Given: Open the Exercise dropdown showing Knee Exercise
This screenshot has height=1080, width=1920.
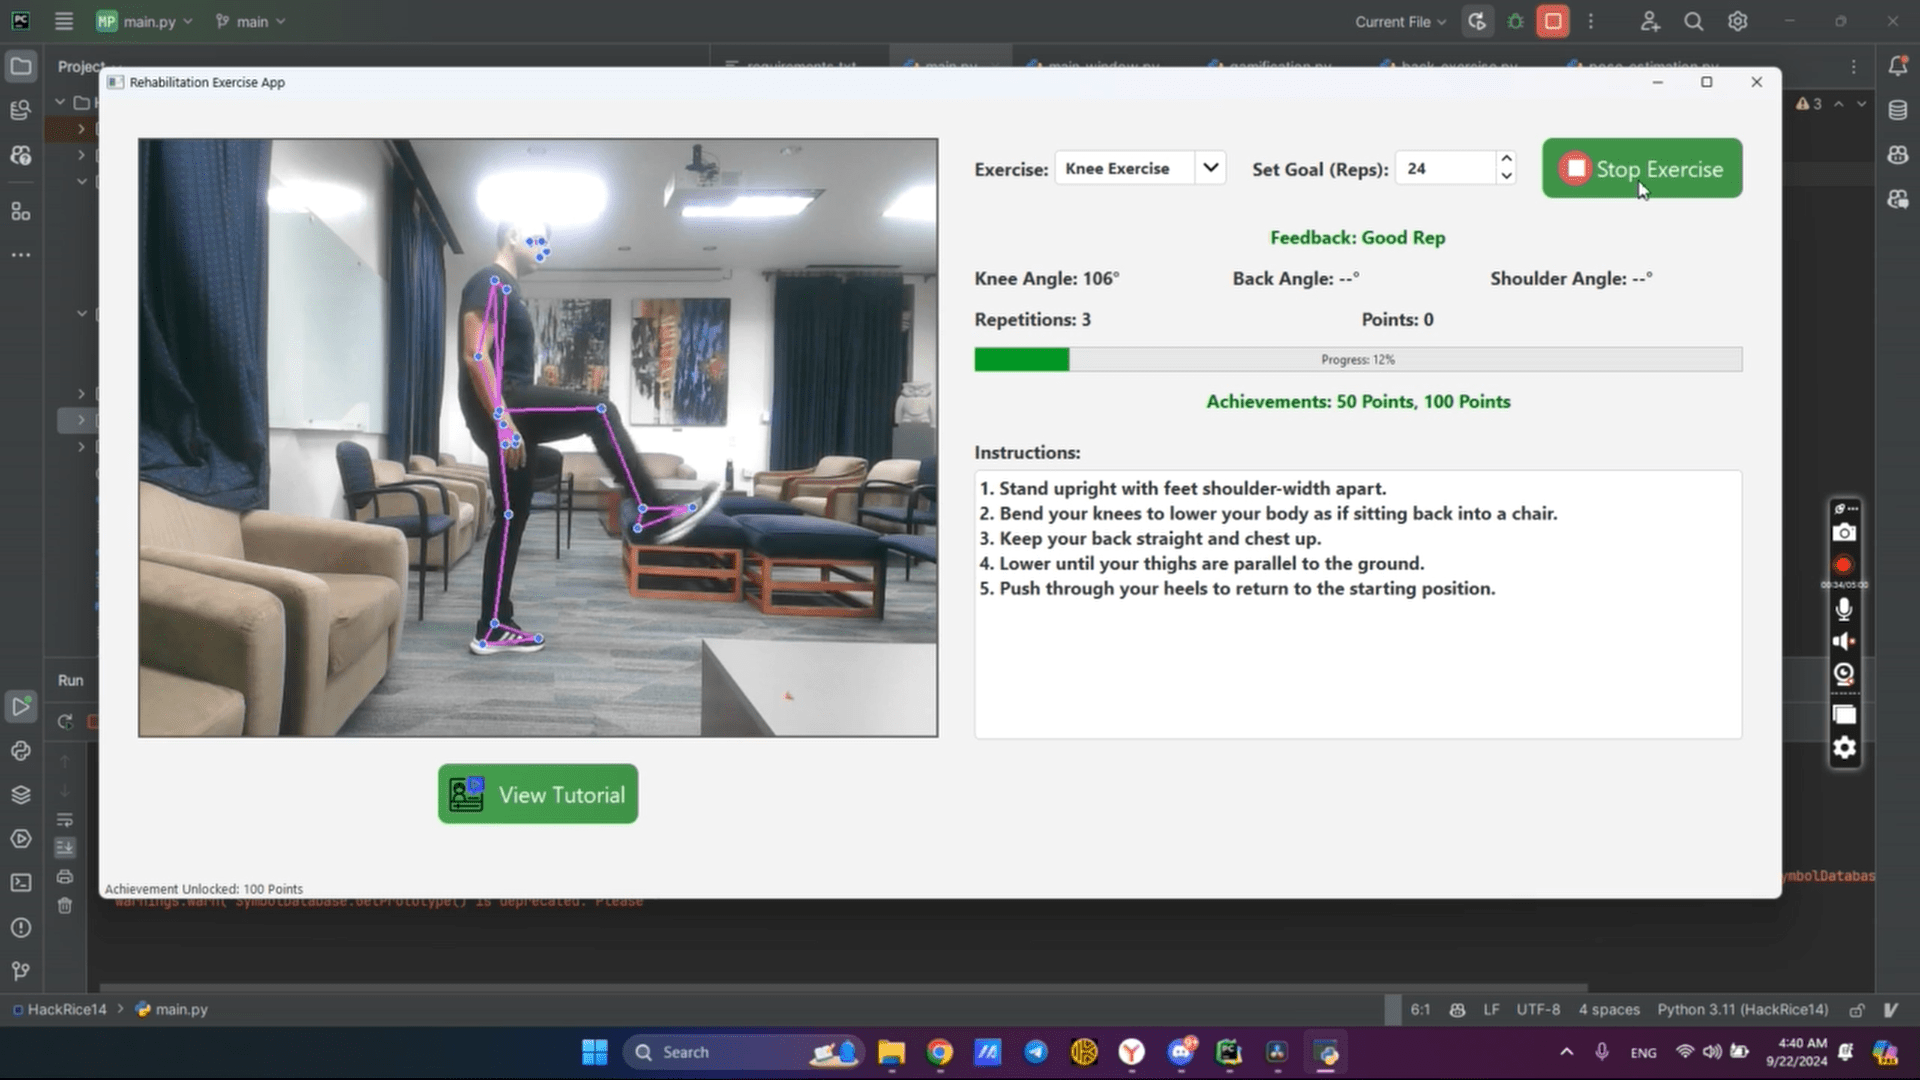Looking at the screenshot, I should (1140, 168).
